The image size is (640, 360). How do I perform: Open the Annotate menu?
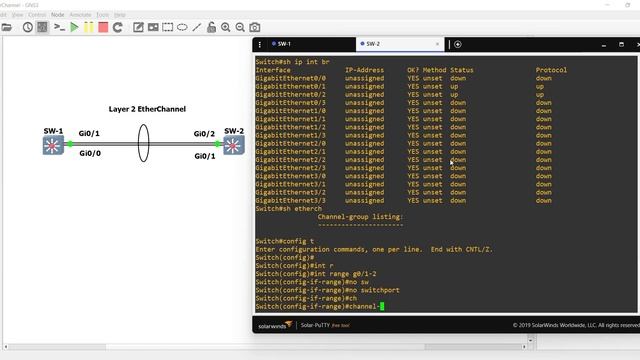[80, 15]
